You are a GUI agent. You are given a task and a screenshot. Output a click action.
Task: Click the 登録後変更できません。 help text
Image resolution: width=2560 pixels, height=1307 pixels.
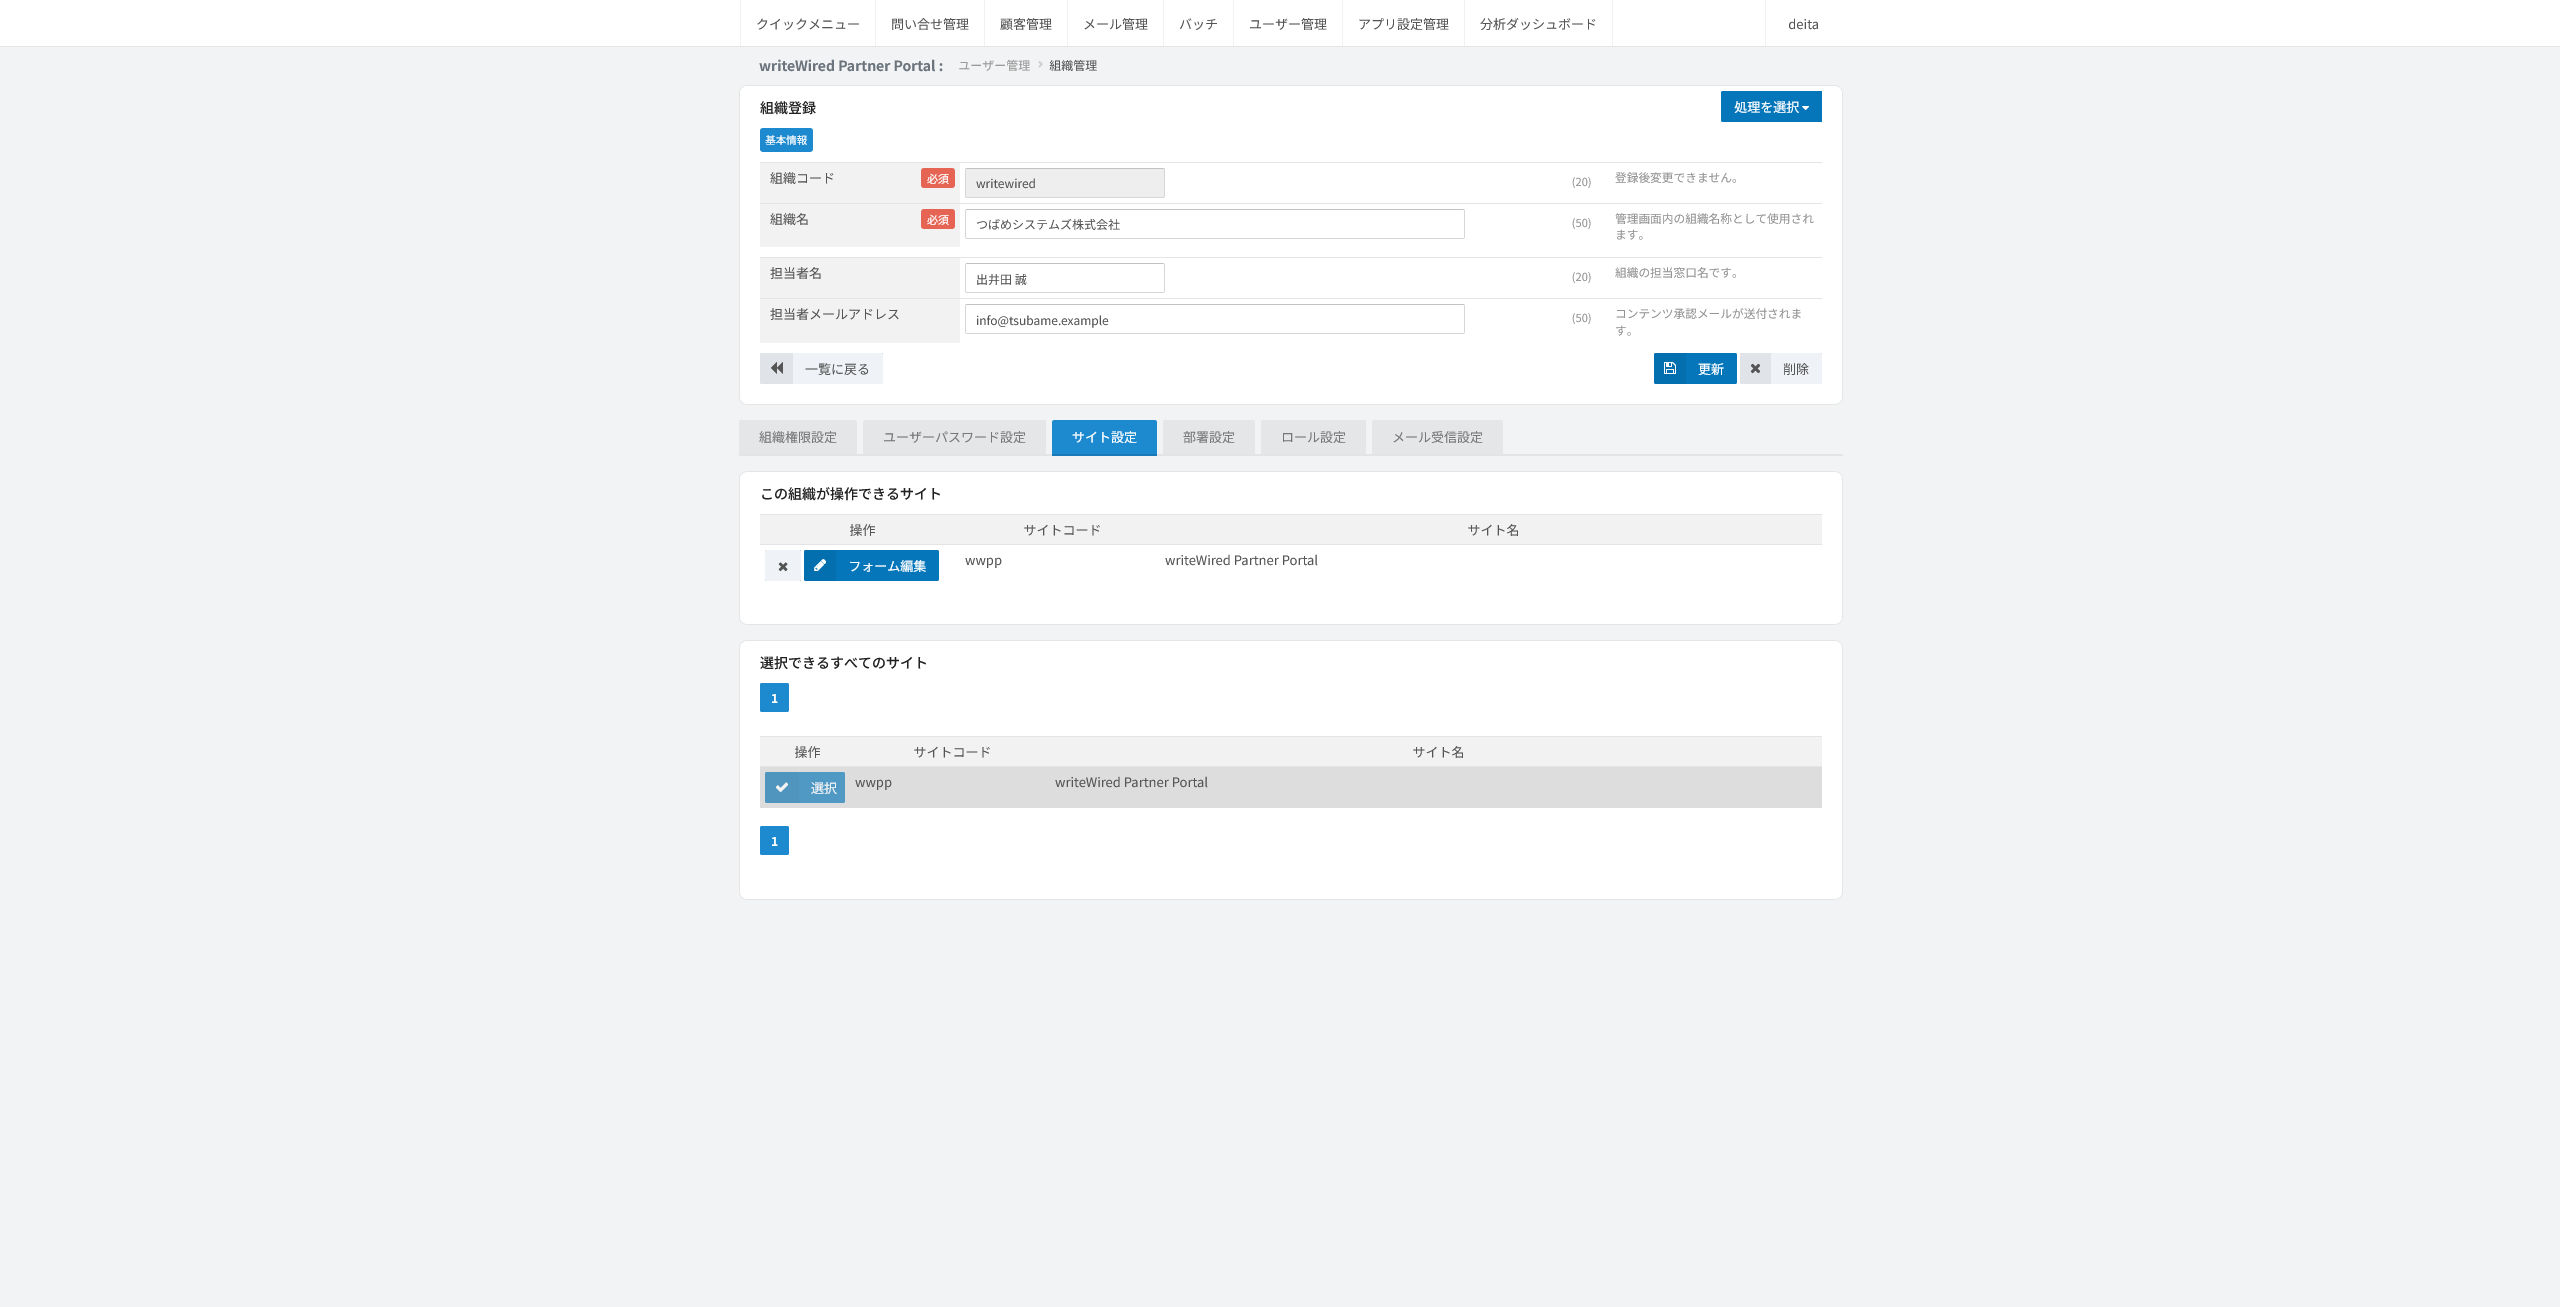pyautogui.click(x=1679, y=177)
